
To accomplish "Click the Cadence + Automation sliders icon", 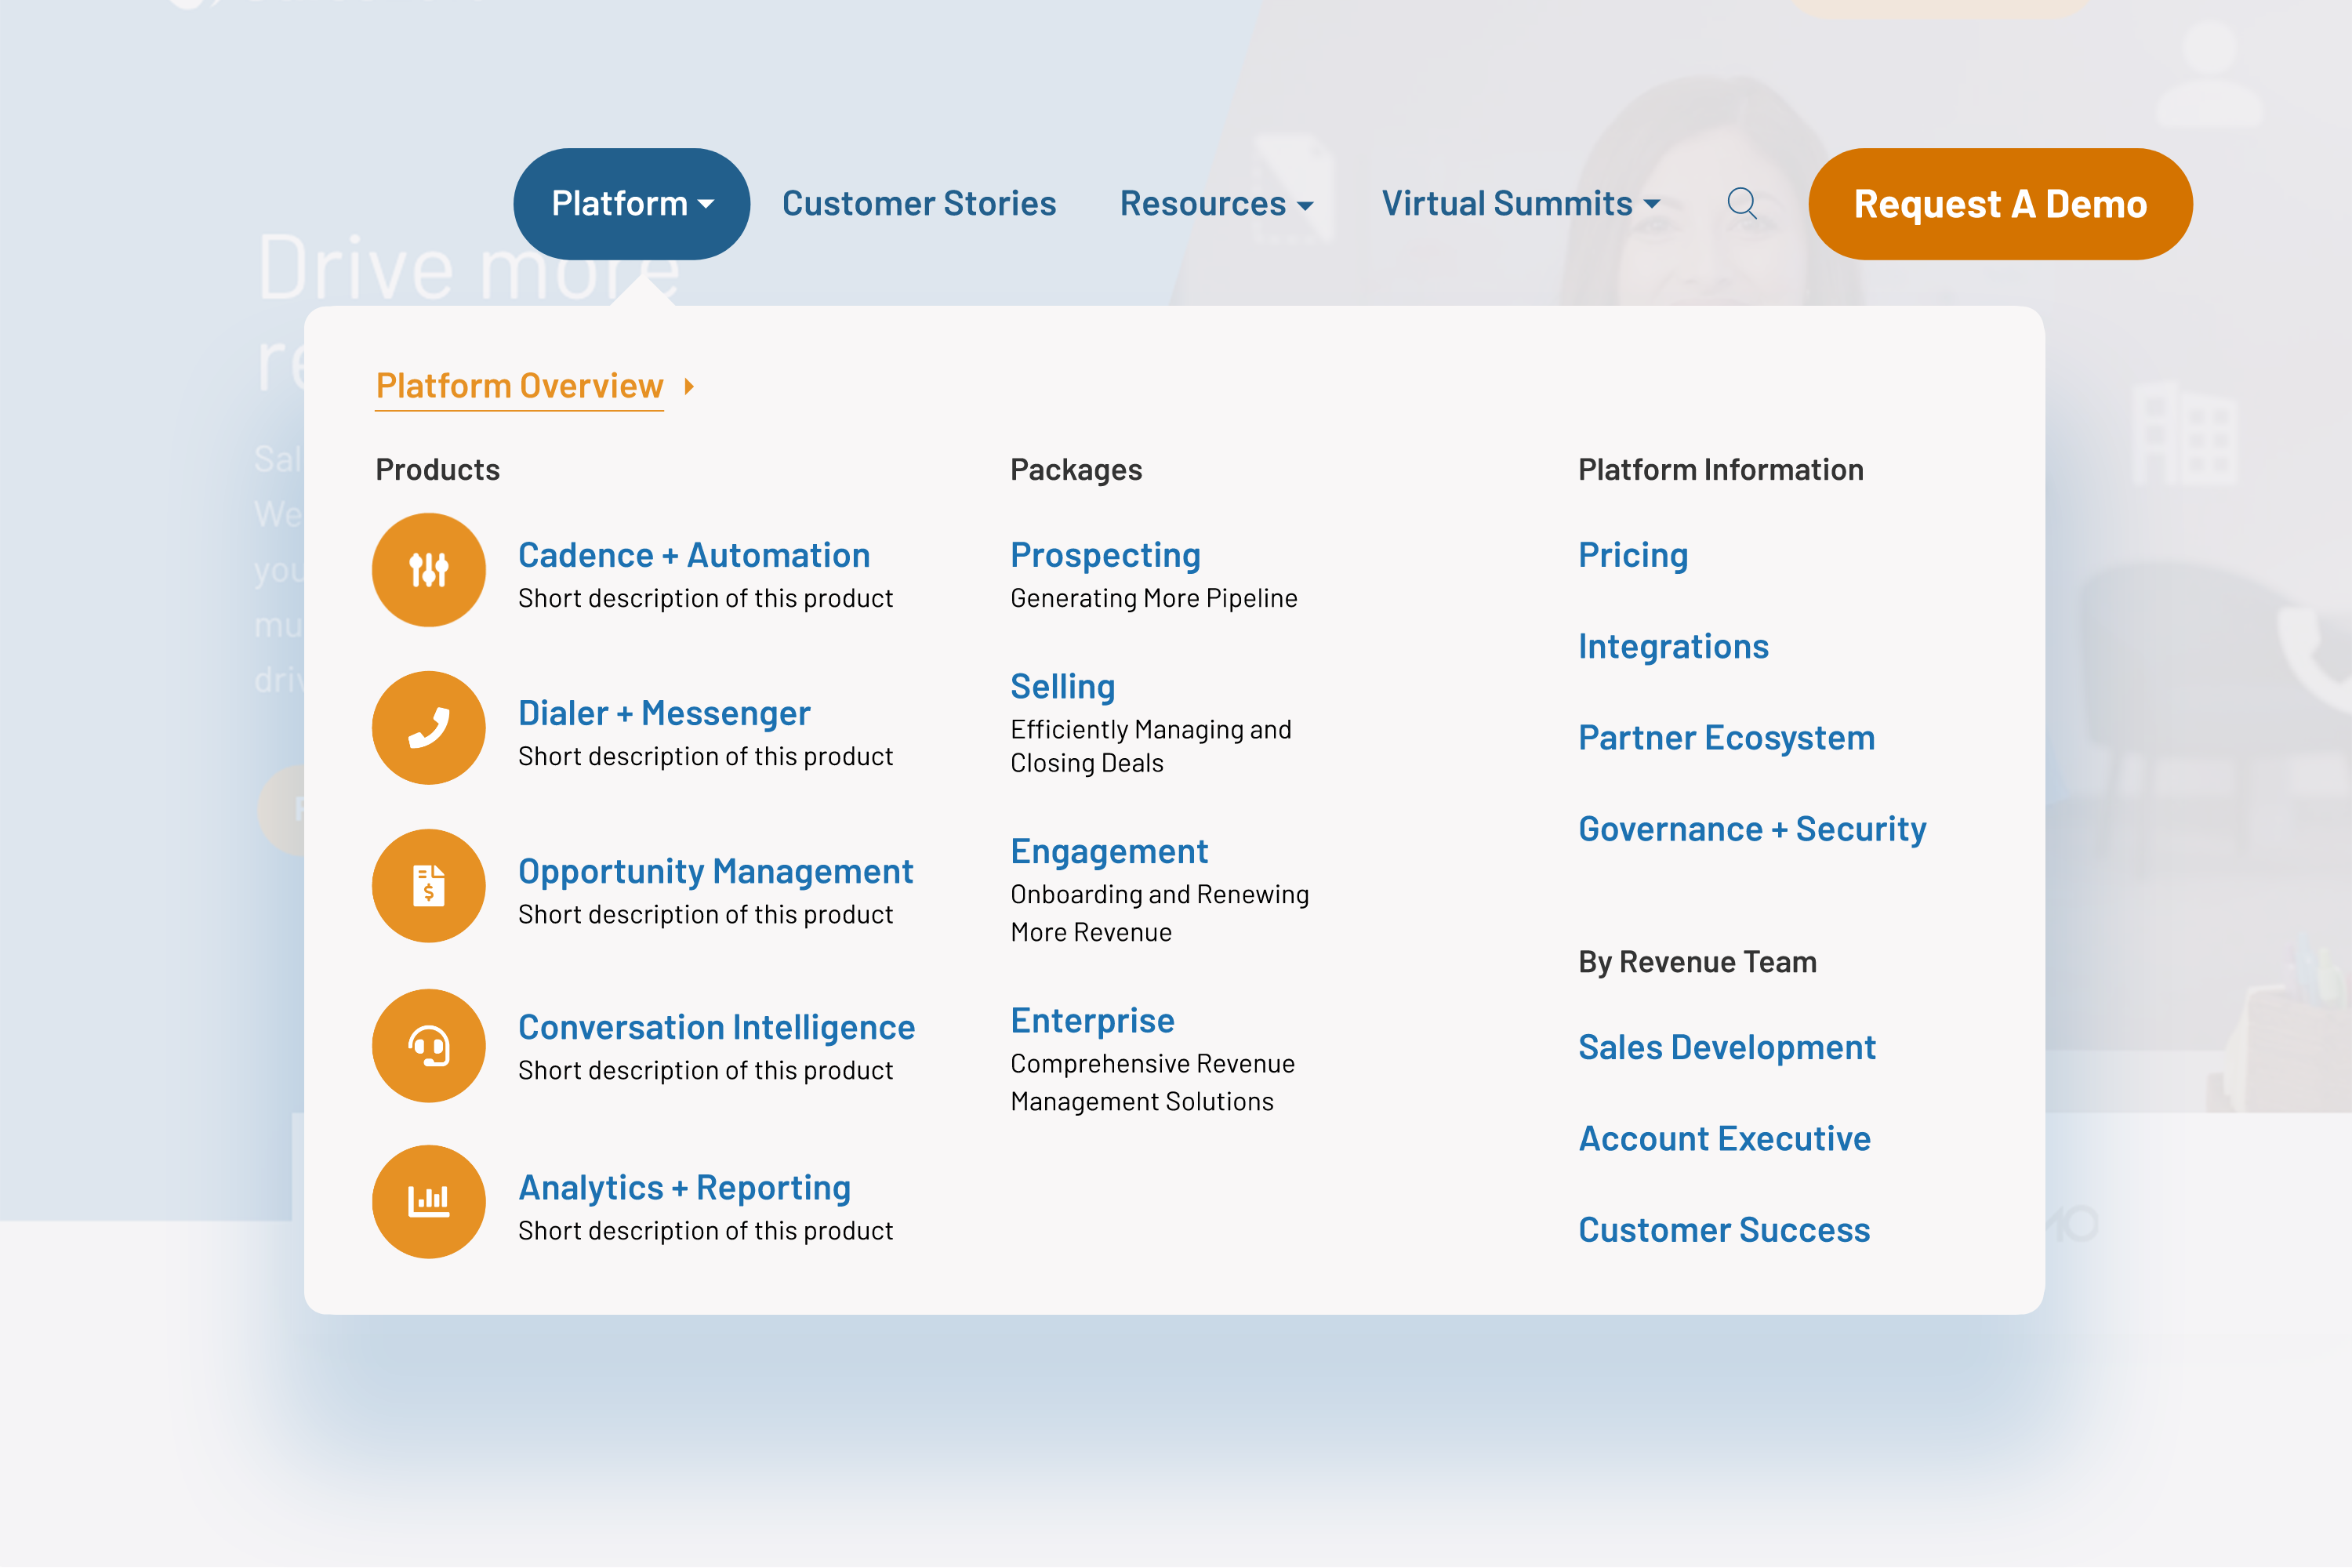I will click(429, 570).
